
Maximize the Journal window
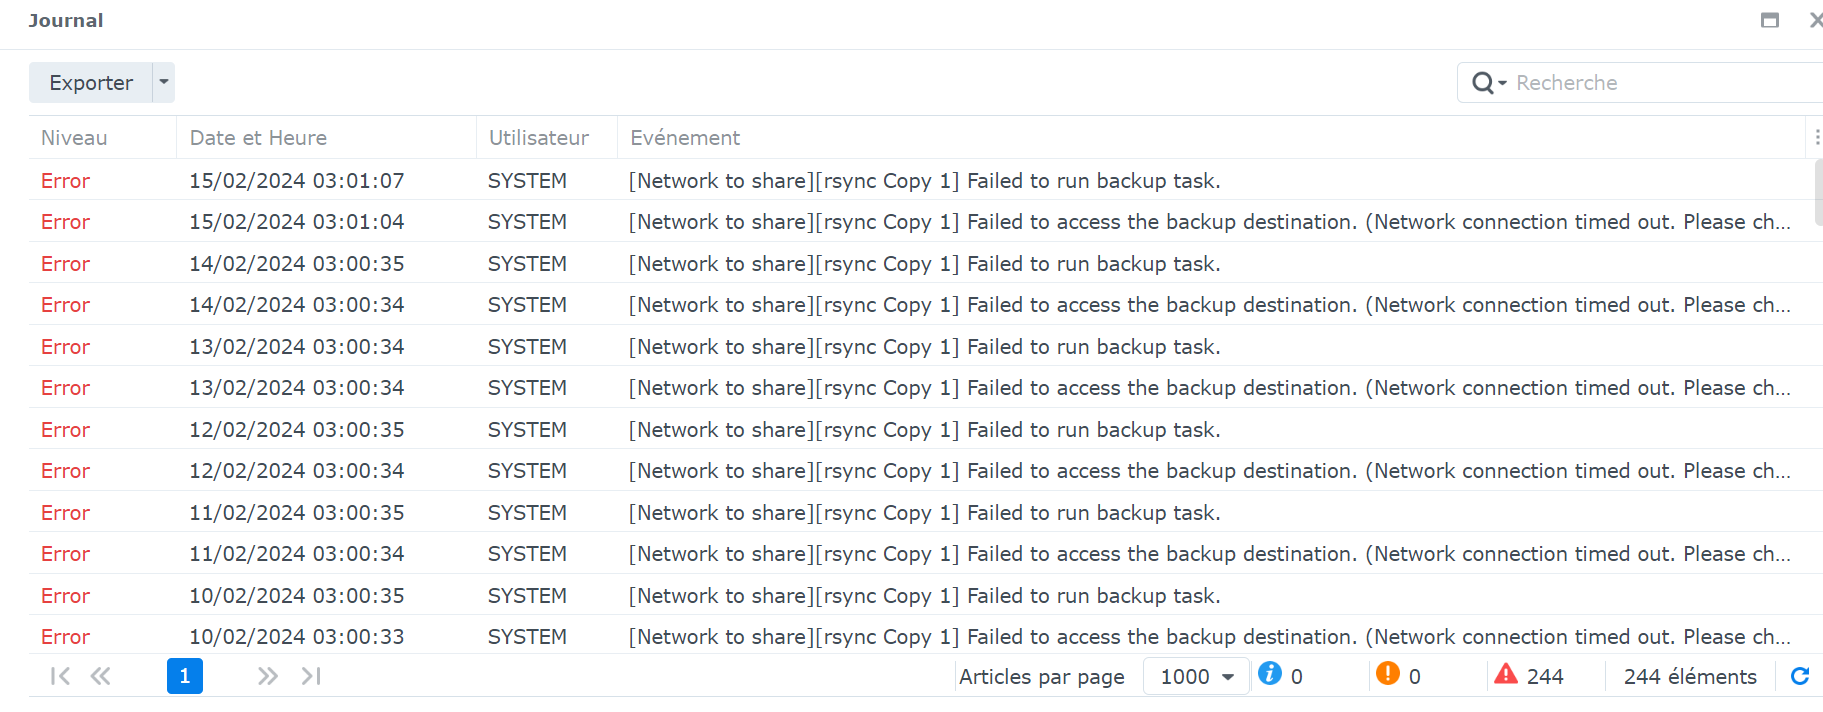[x=1770, y=20]
